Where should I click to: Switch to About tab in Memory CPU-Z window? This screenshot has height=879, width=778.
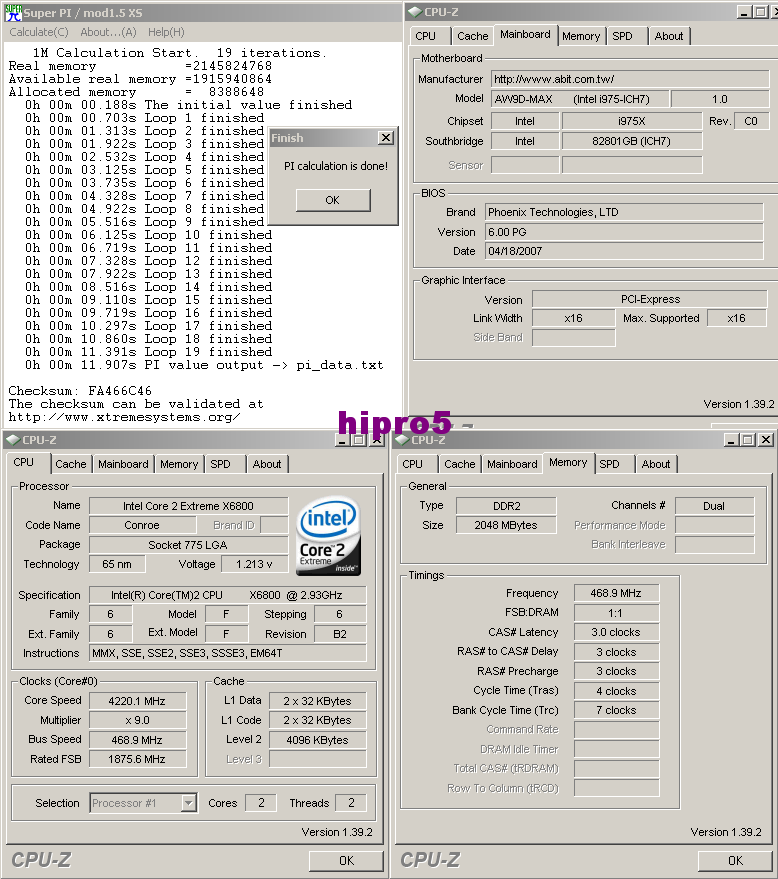(656, 464)
